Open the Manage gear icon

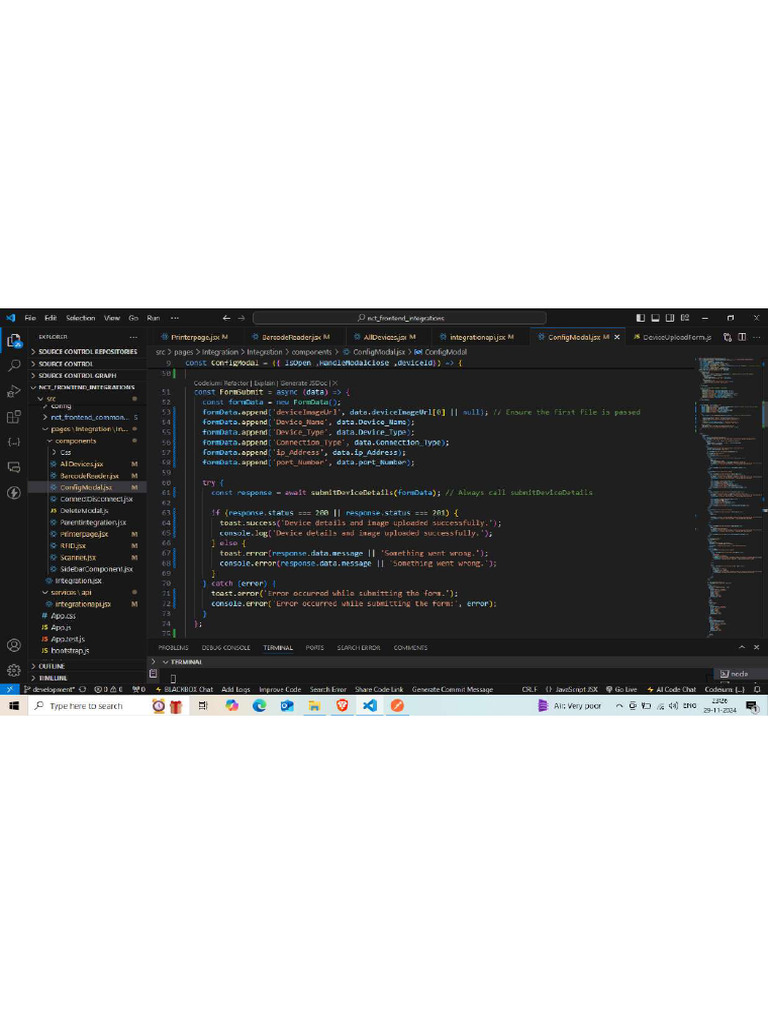14,670
